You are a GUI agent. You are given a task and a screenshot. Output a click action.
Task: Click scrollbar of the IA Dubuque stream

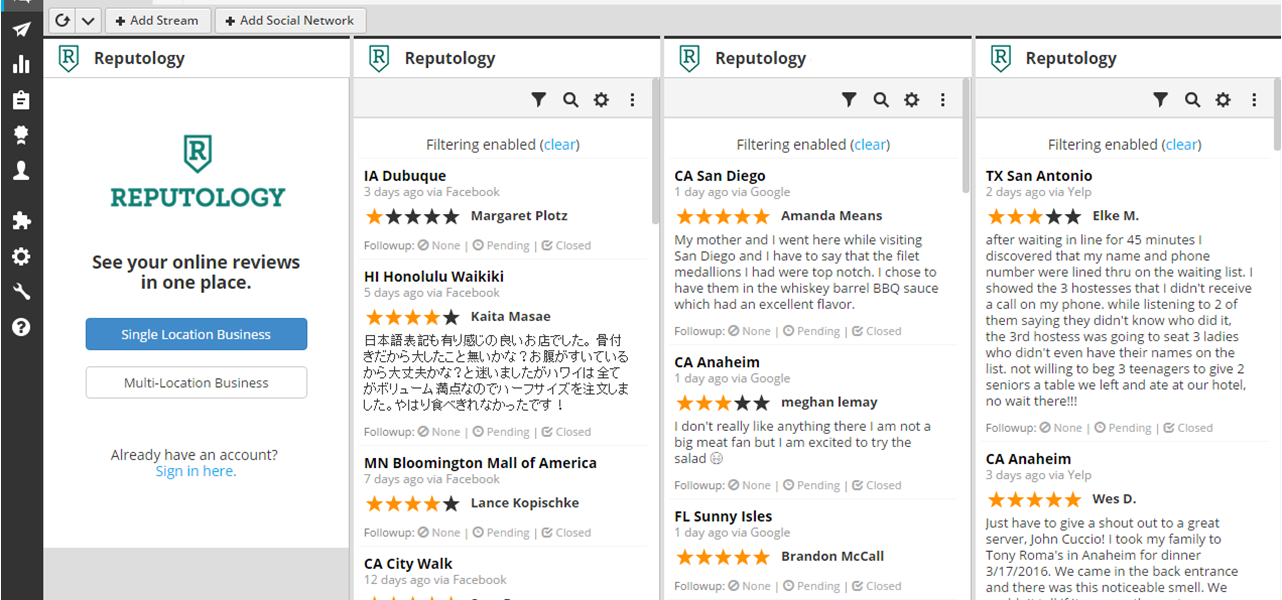click(656, 150)
